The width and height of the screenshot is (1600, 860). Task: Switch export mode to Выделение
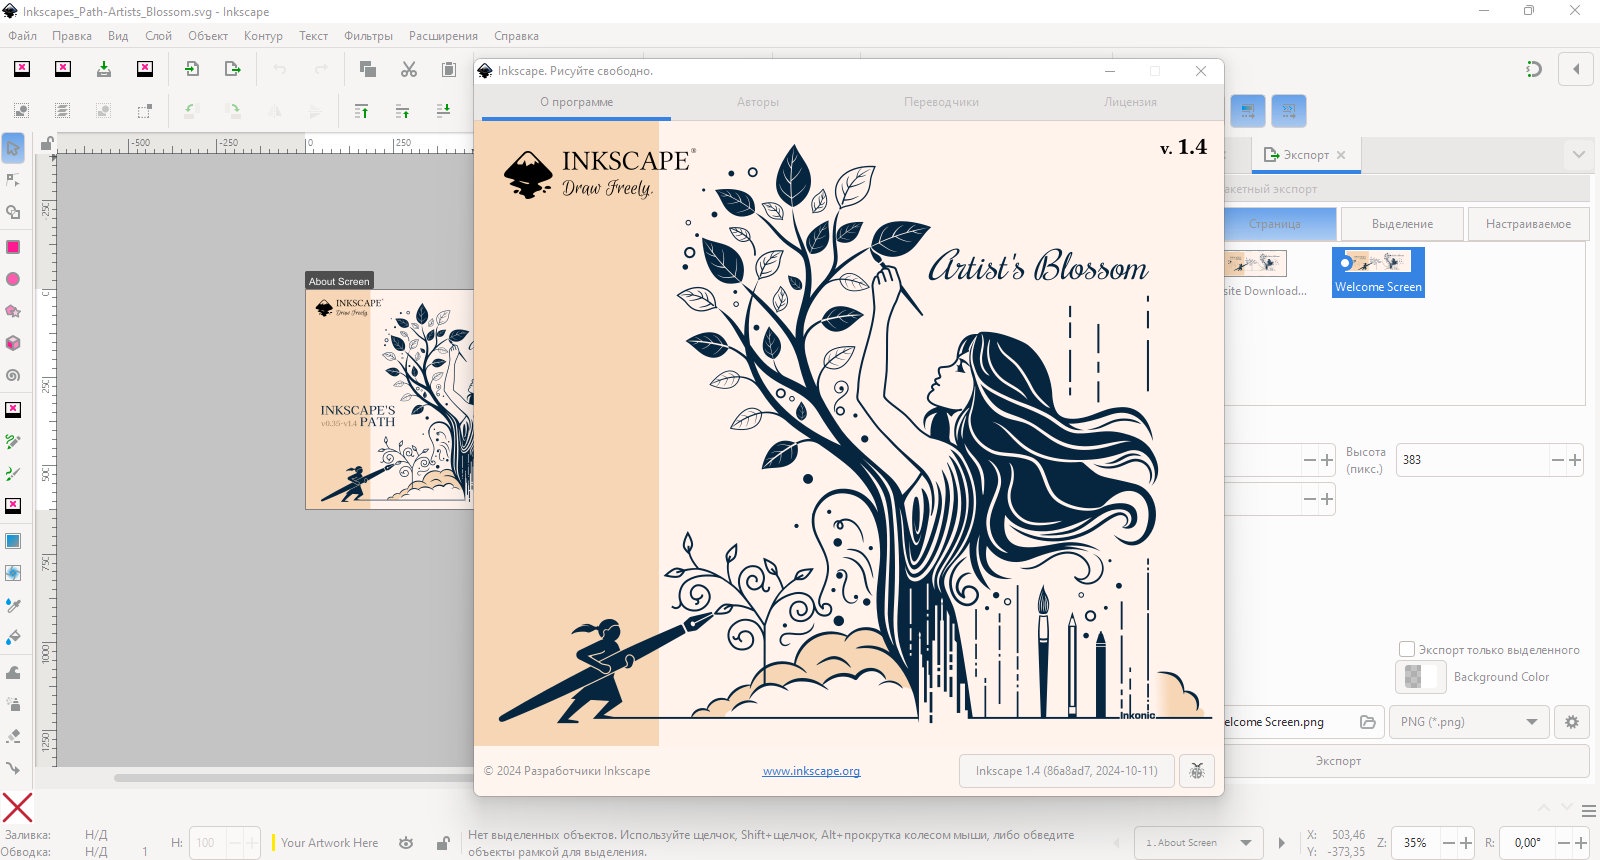[1402, 224]
